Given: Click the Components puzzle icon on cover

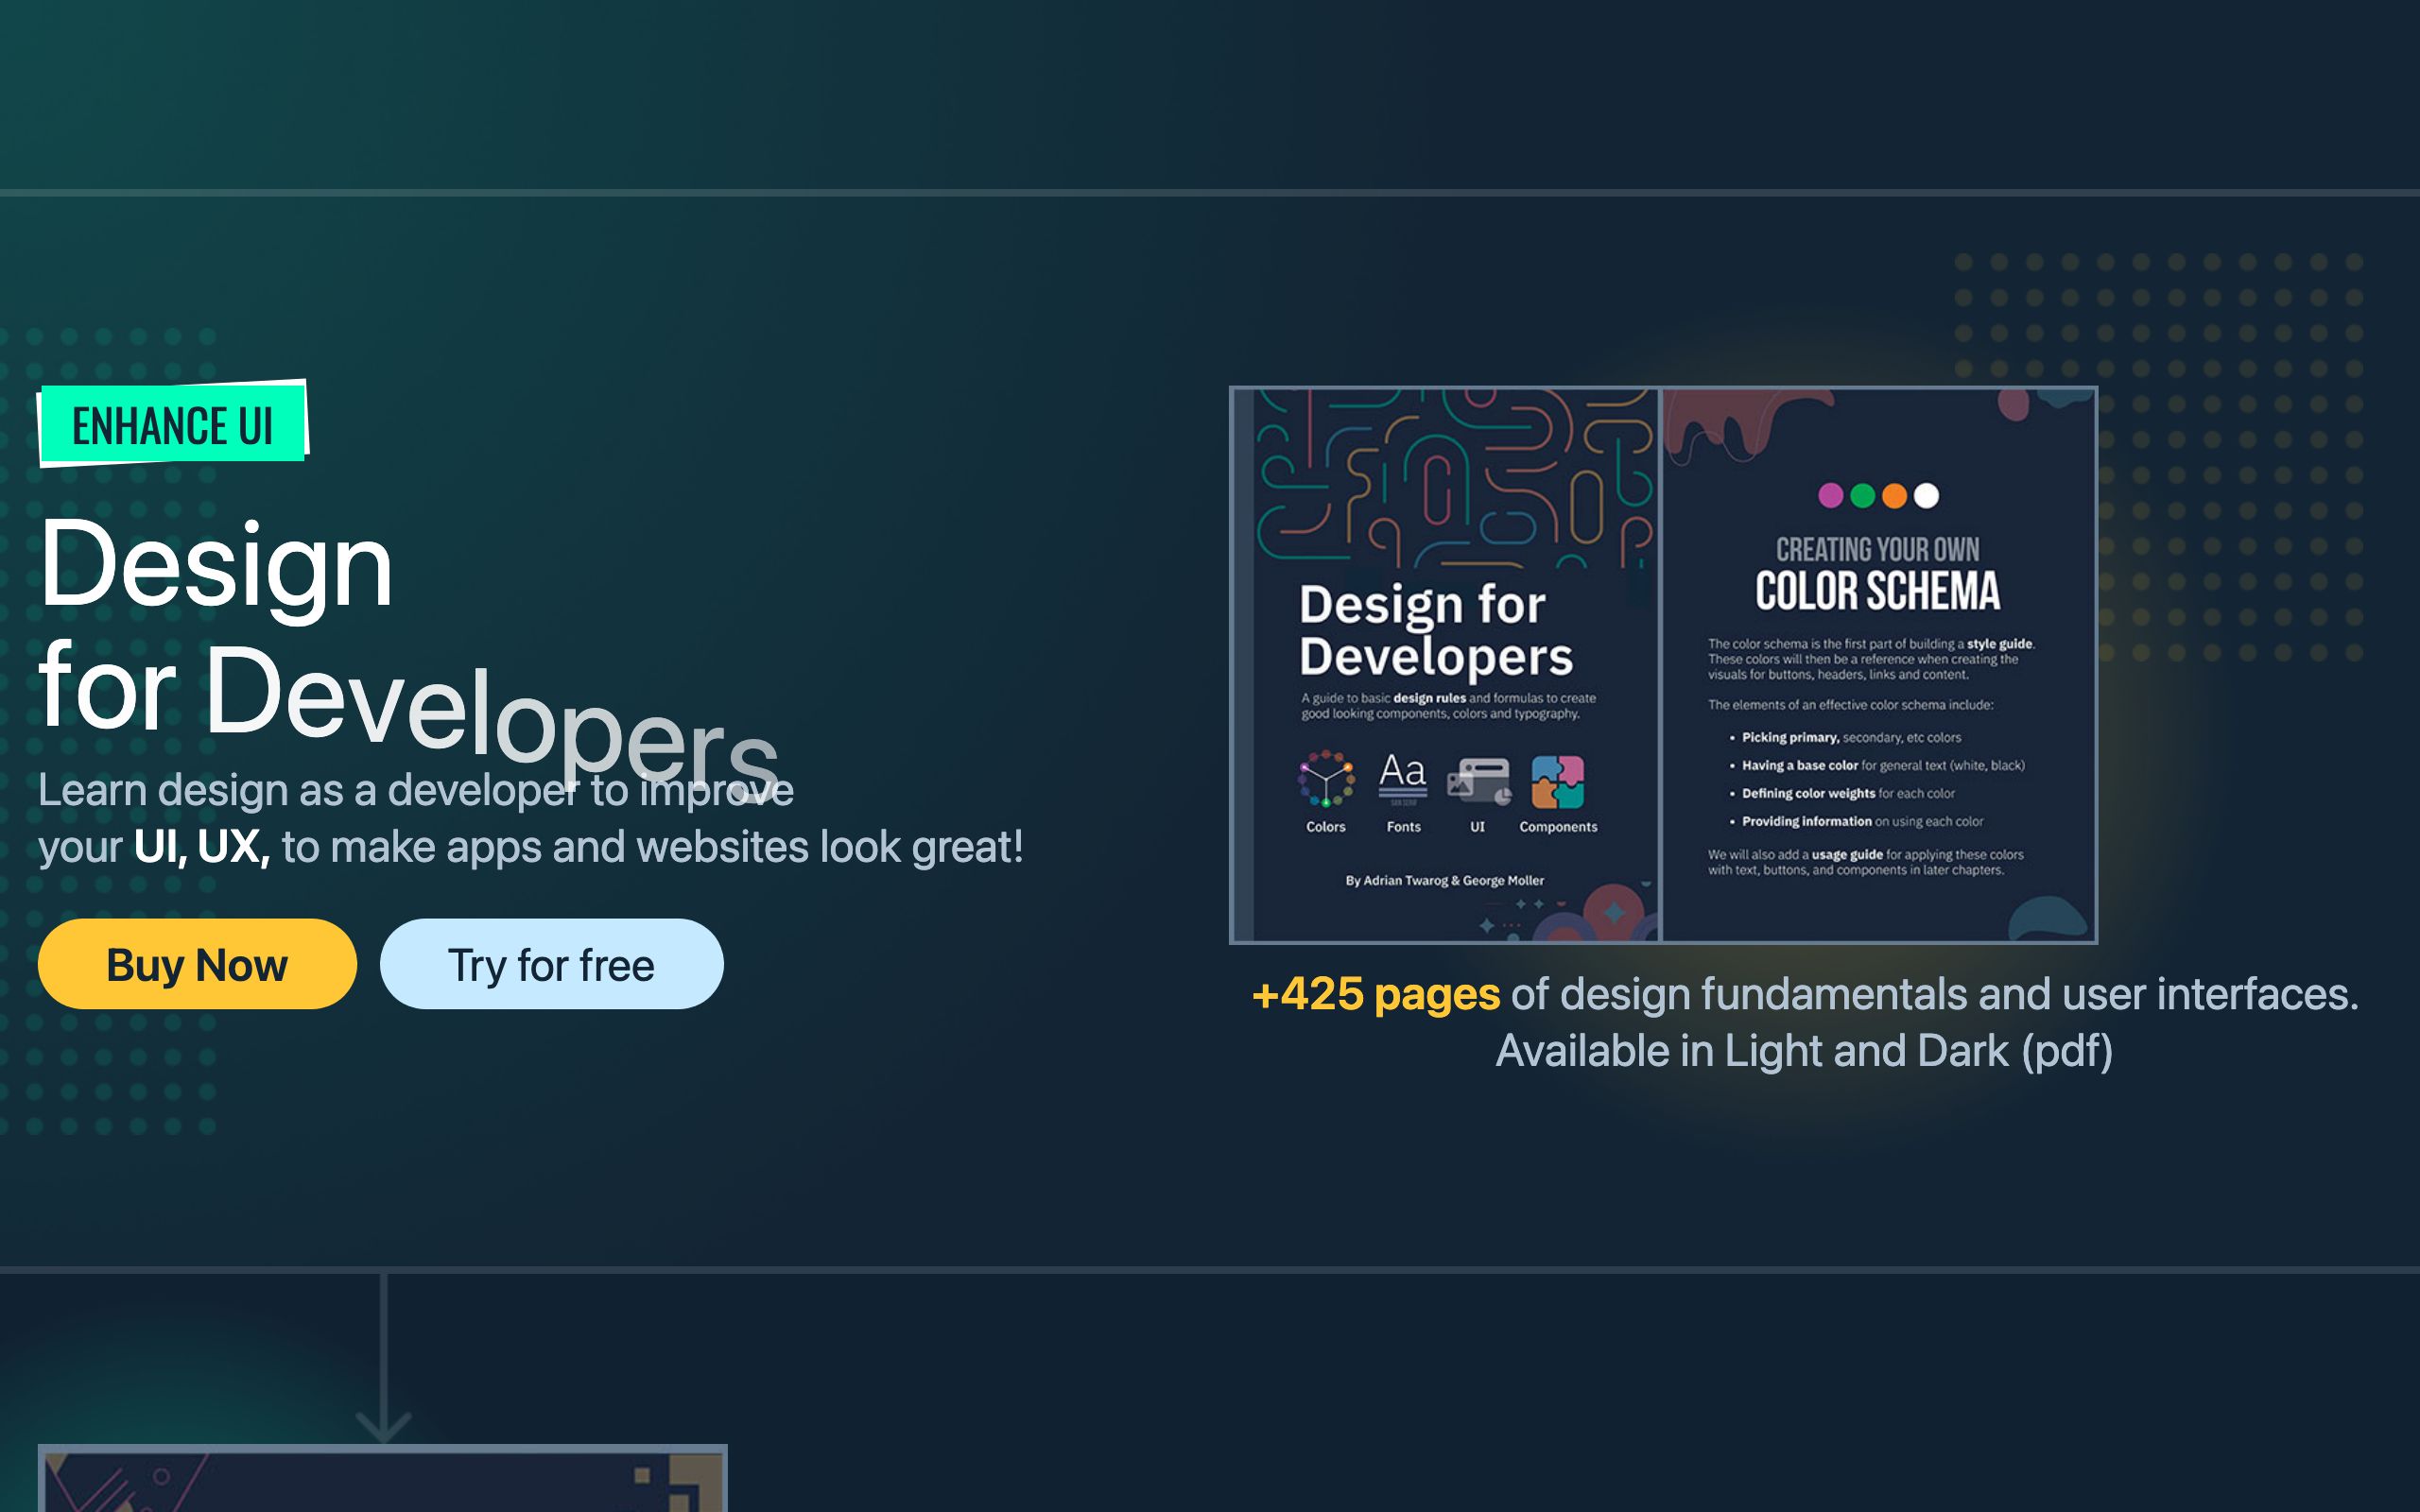Looking at the screenshot, I should pyautogui.click(x=1557, y=781).
